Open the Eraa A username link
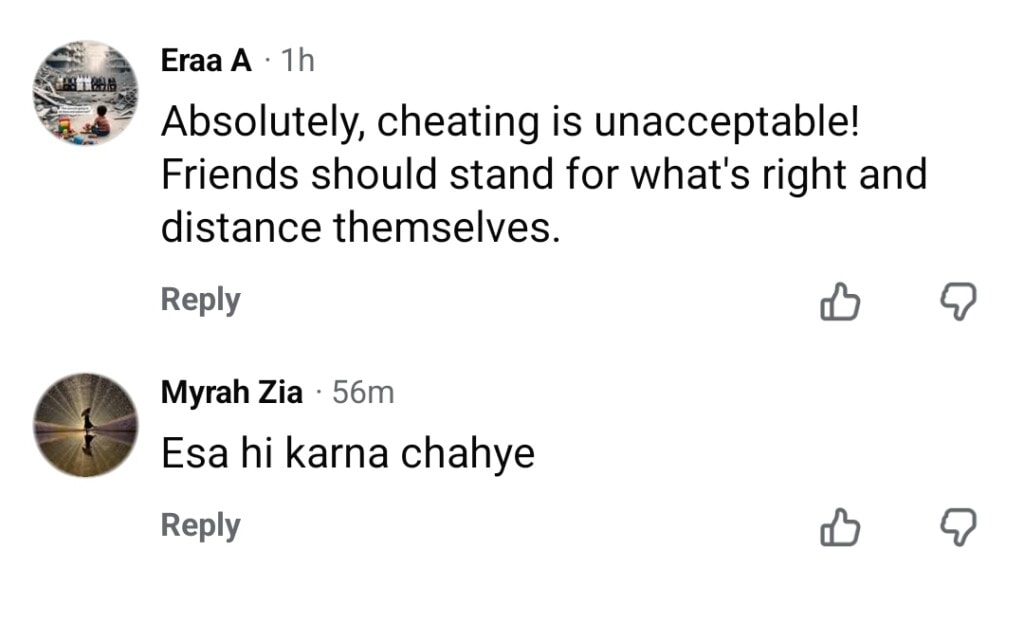Image resolution: width=1024 pixels, height=623 pixels. (206, 60)
